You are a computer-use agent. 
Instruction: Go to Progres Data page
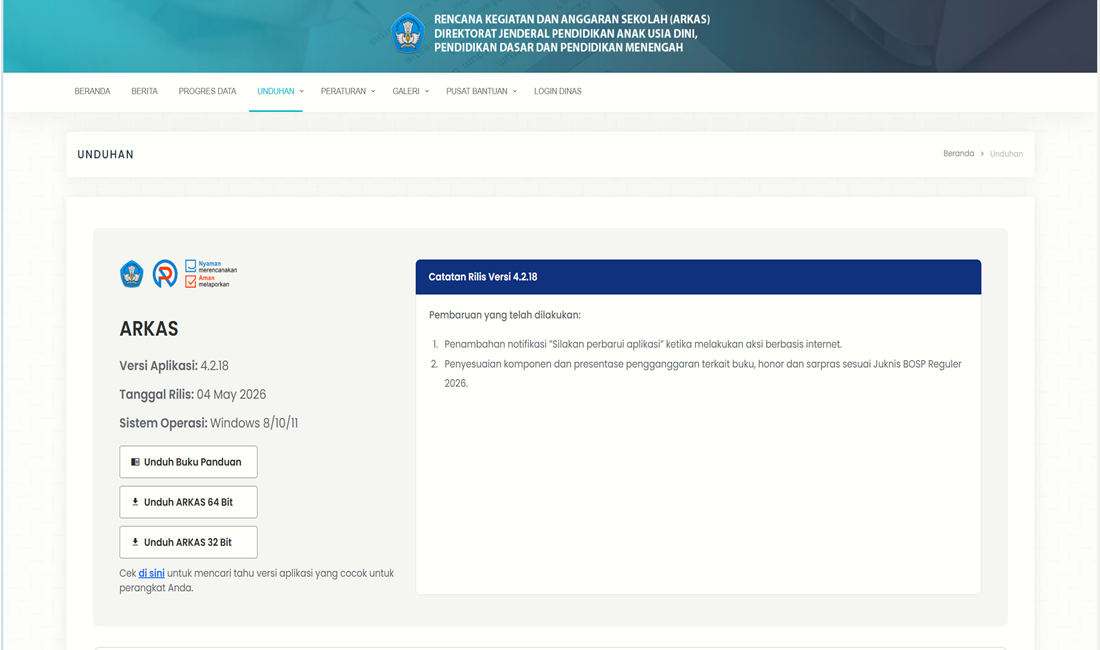(208, 91)
